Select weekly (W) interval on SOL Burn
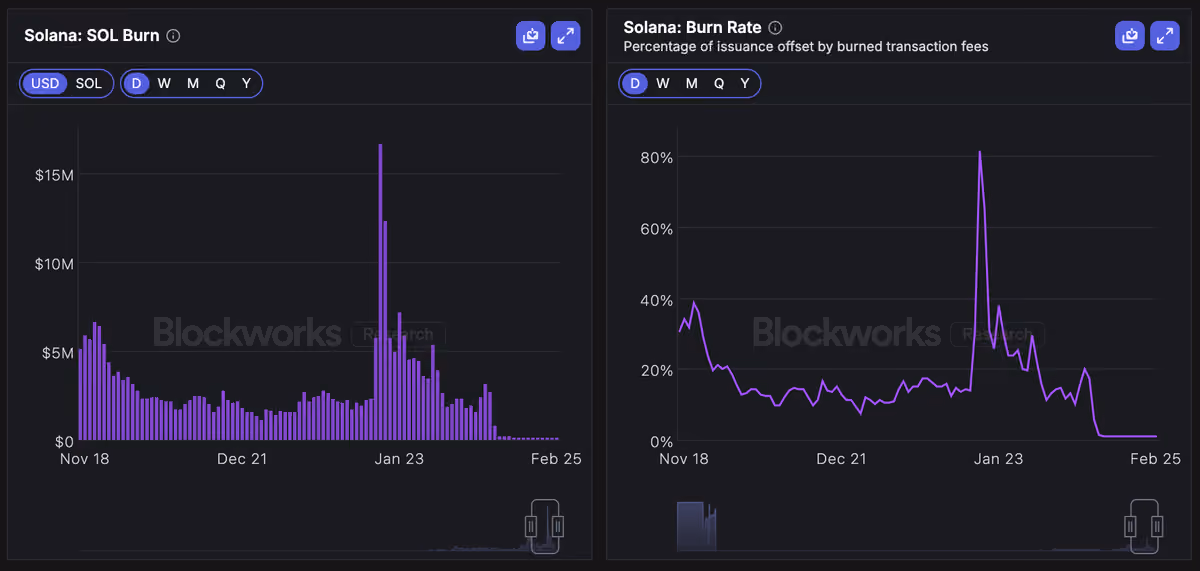This screenshot has width=1200, height=571. [x=164, y=83]
